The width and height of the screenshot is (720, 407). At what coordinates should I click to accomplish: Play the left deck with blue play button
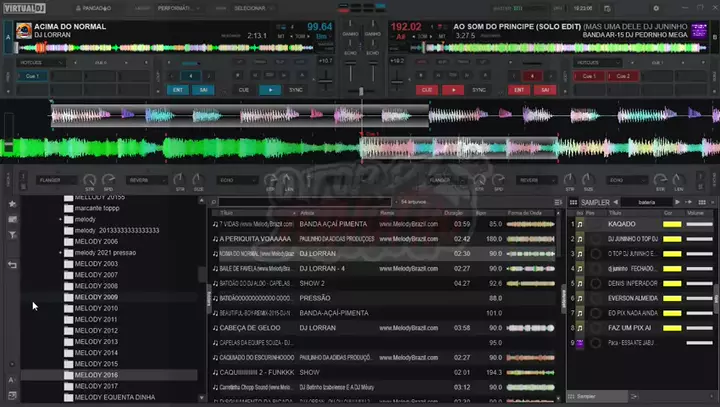tap(270, 90)
